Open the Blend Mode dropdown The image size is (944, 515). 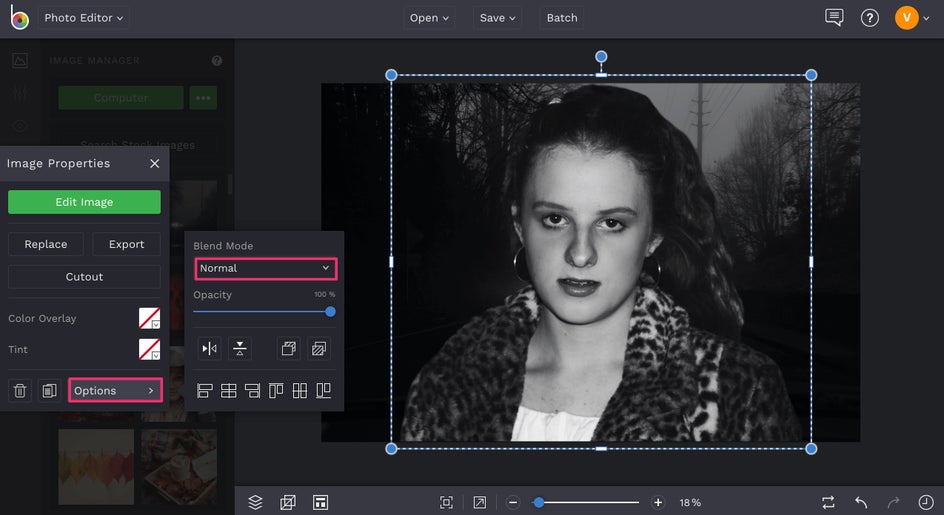[x=265, y=268]
